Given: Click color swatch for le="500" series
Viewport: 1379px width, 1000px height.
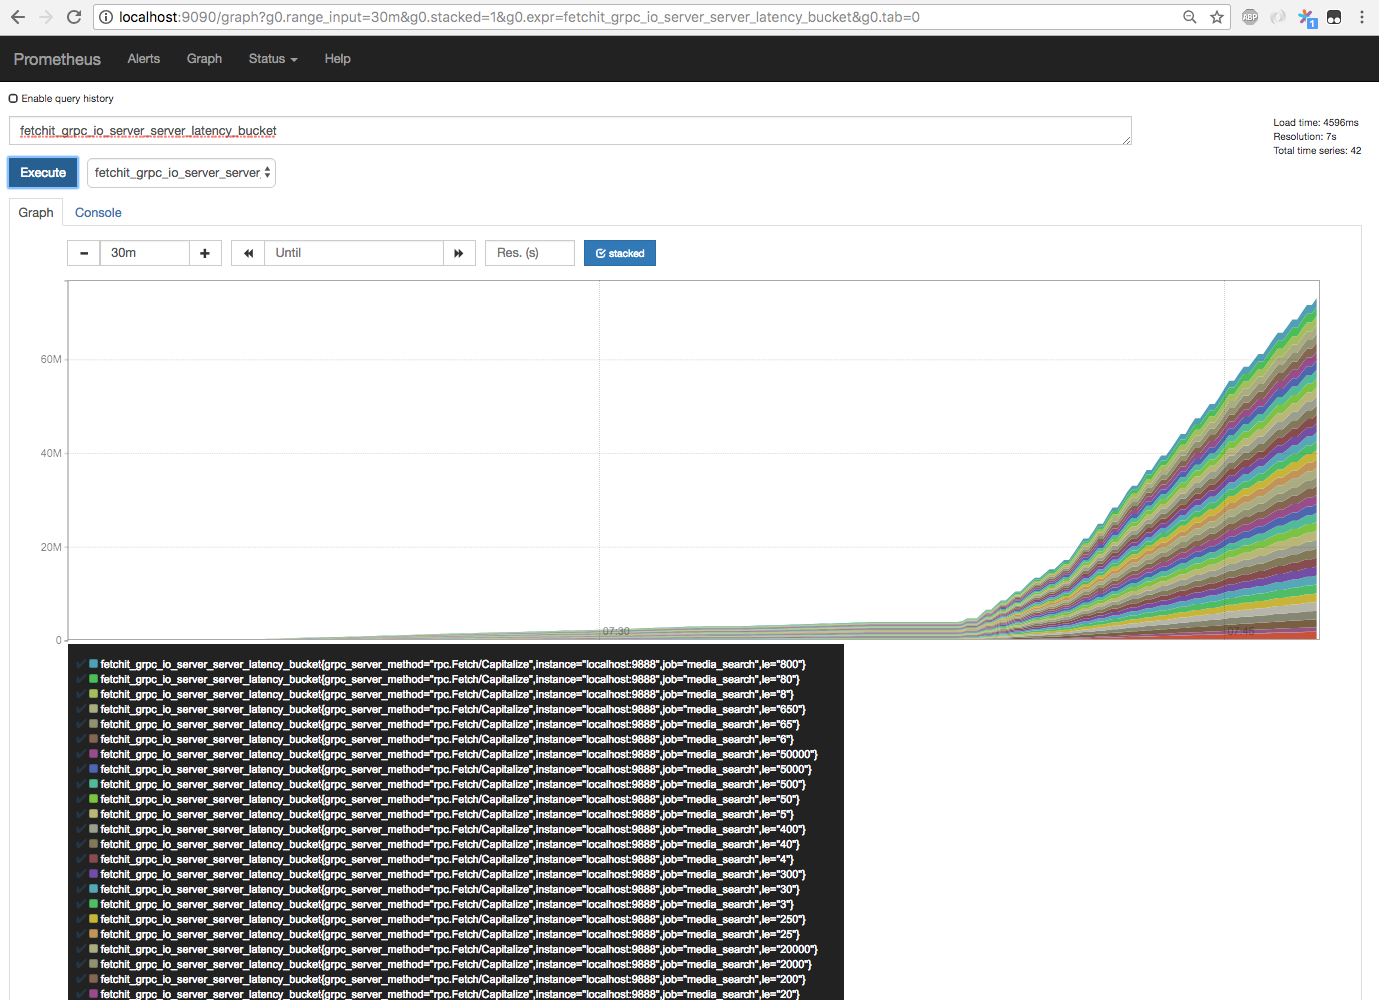Looking at the screenshot, I should (94, 783).
